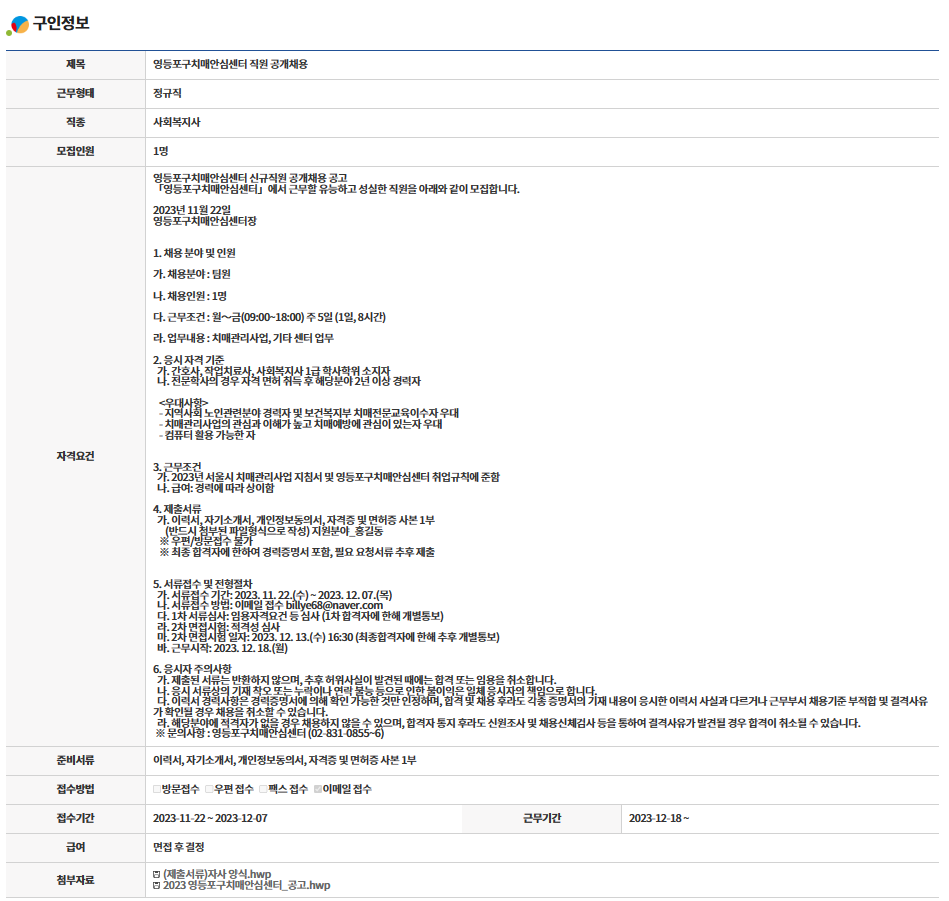Toggle the 이메일 접수 checkbox

(x=318, y=789)
